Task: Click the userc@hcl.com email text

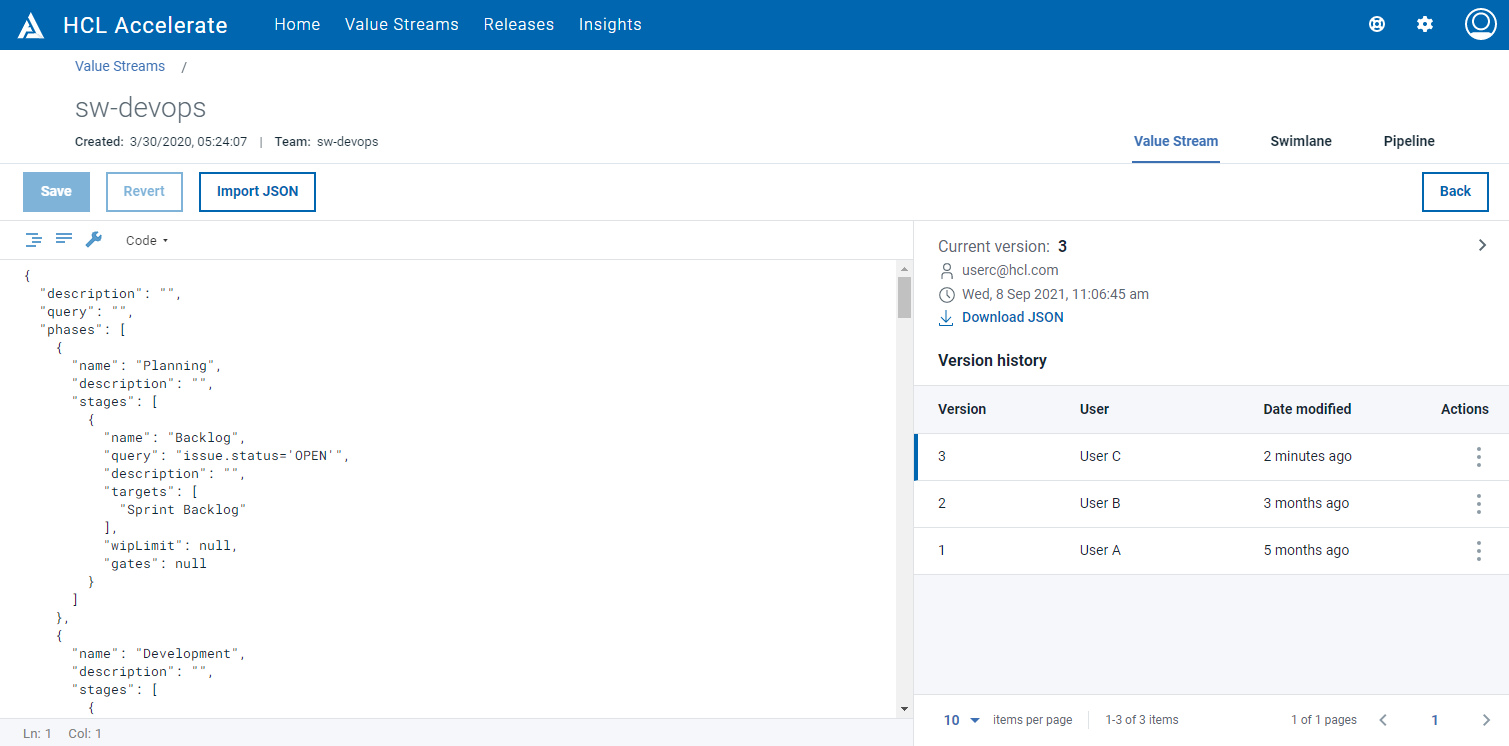Action: 1010,270
